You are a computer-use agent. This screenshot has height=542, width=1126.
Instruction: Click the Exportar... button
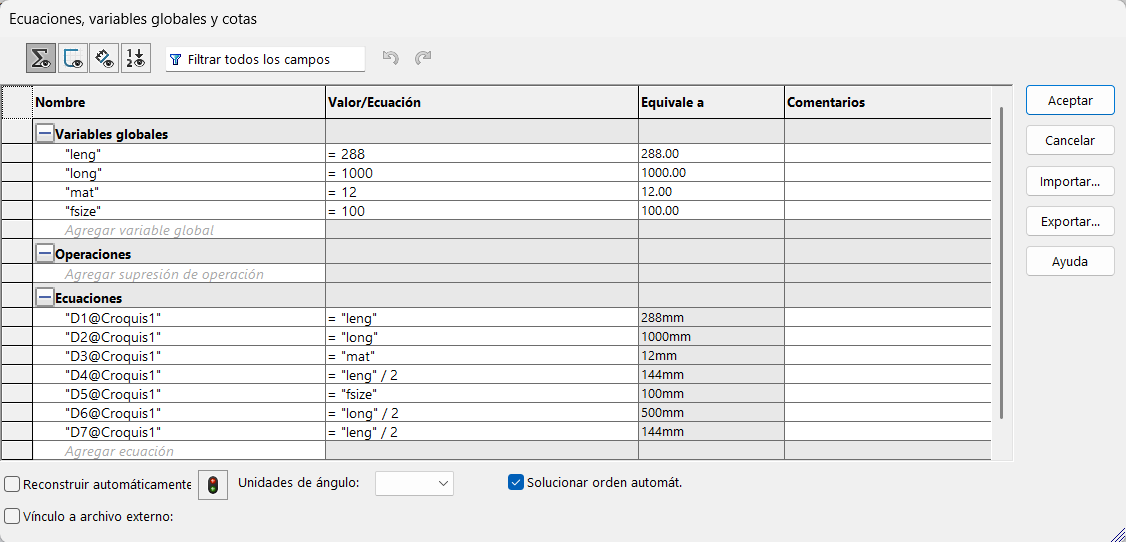(x=1070, y=222)
